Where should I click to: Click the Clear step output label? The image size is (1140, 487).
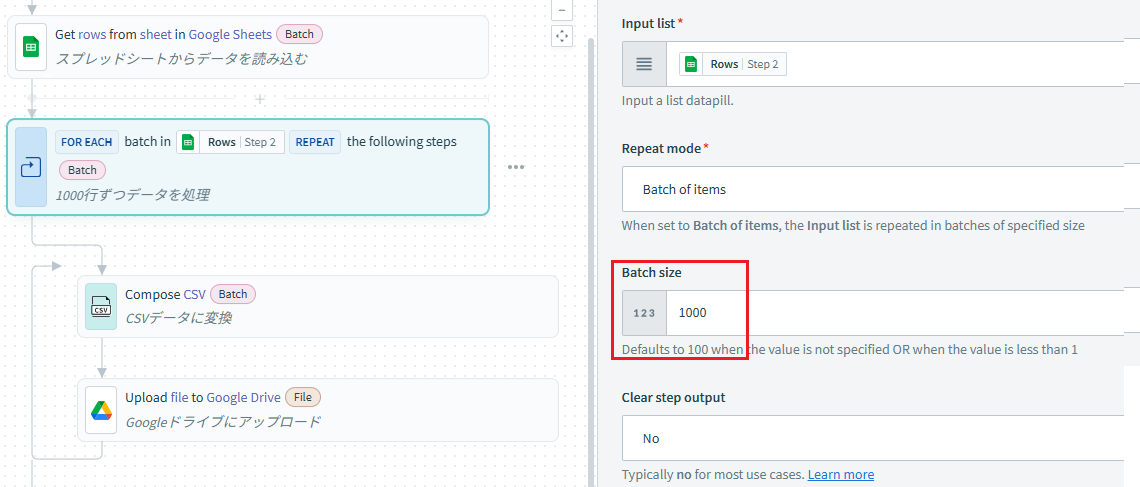click(x=673, y=398)
